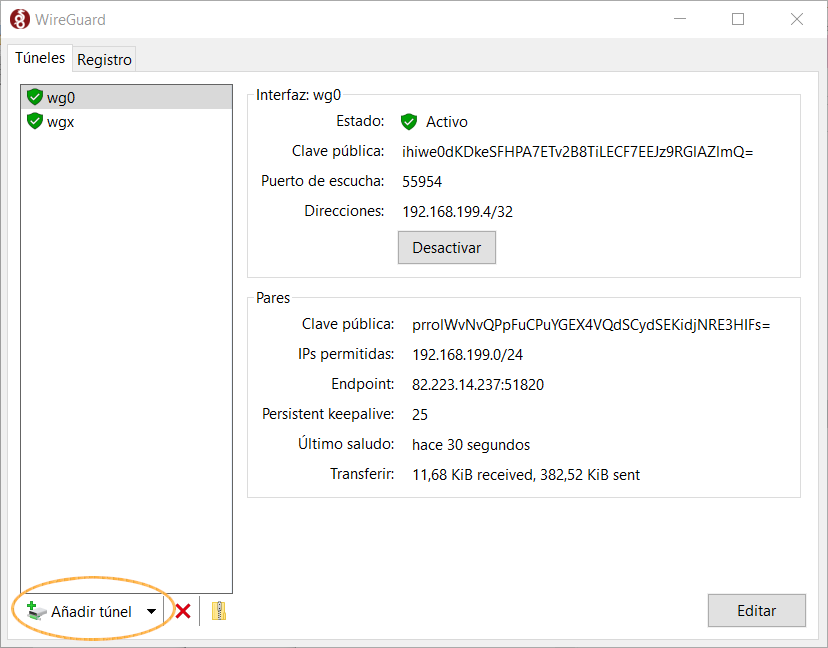Click the interface public key value
The image size is (828, 648).
point(577,152)
